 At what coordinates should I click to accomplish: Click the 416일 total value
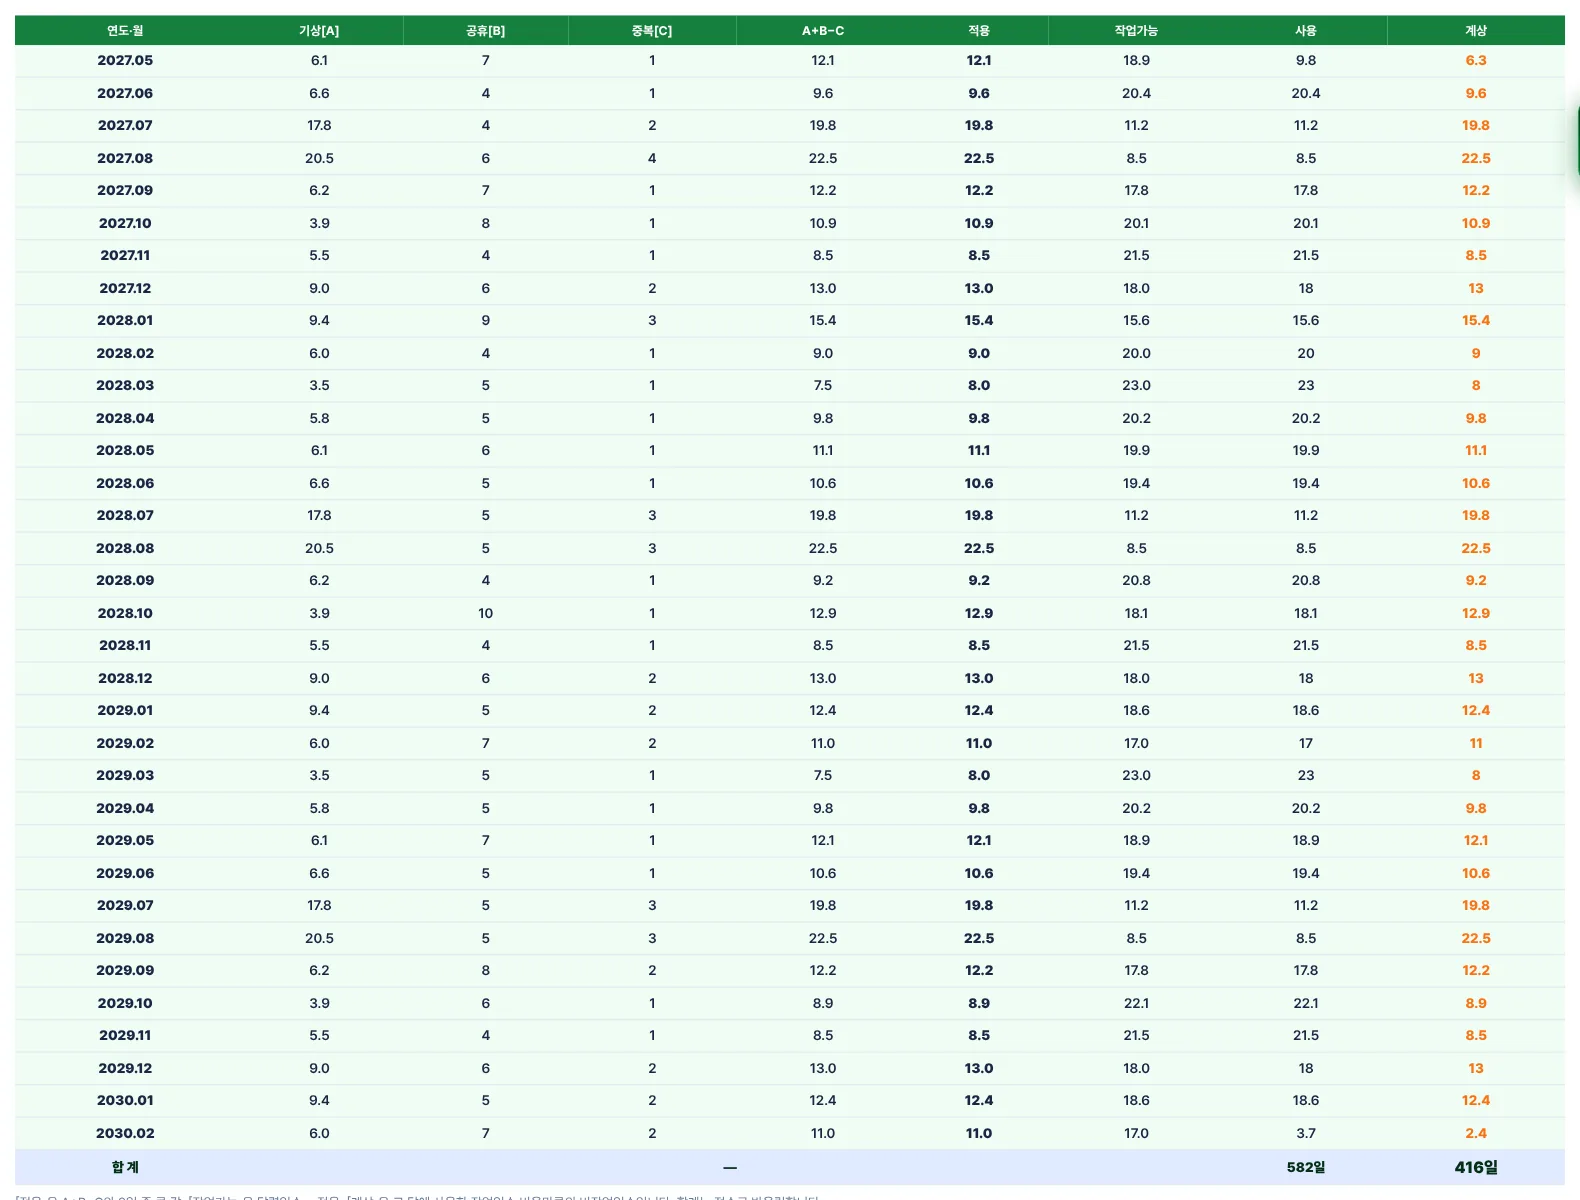point(1476,1167)
